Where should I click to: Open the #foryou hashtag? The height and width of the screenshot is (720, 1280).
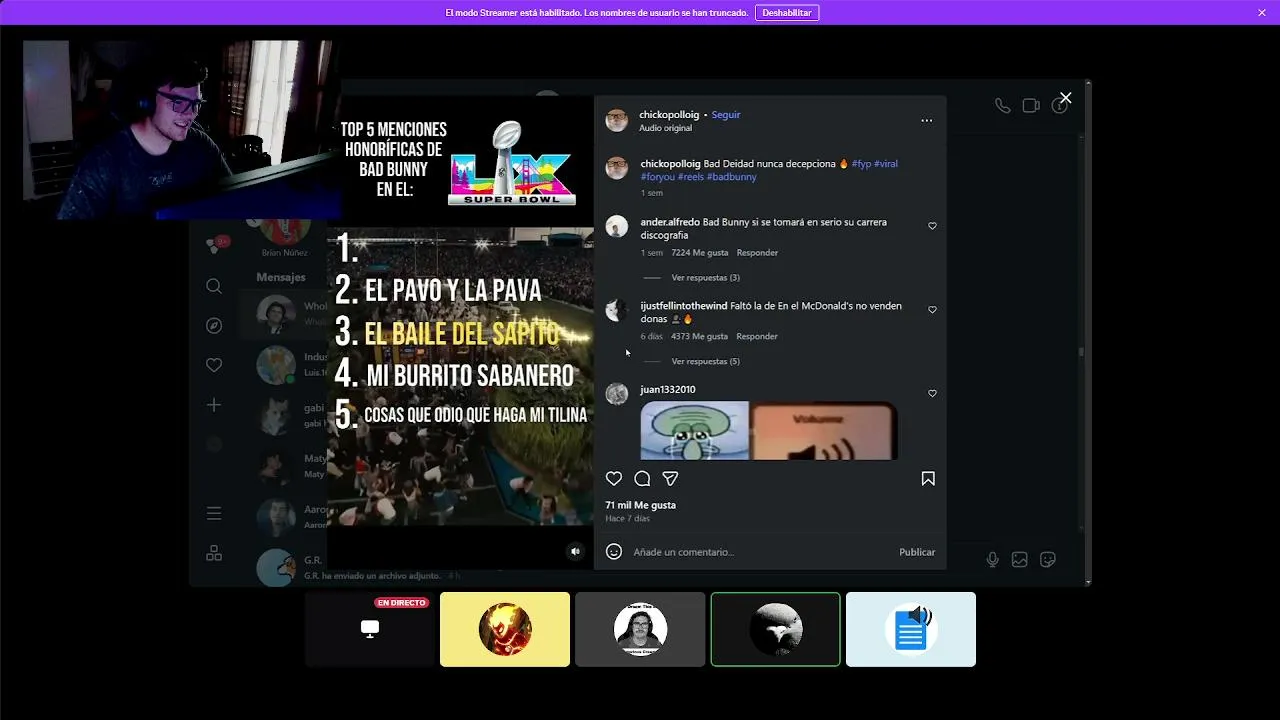point(658,177)
